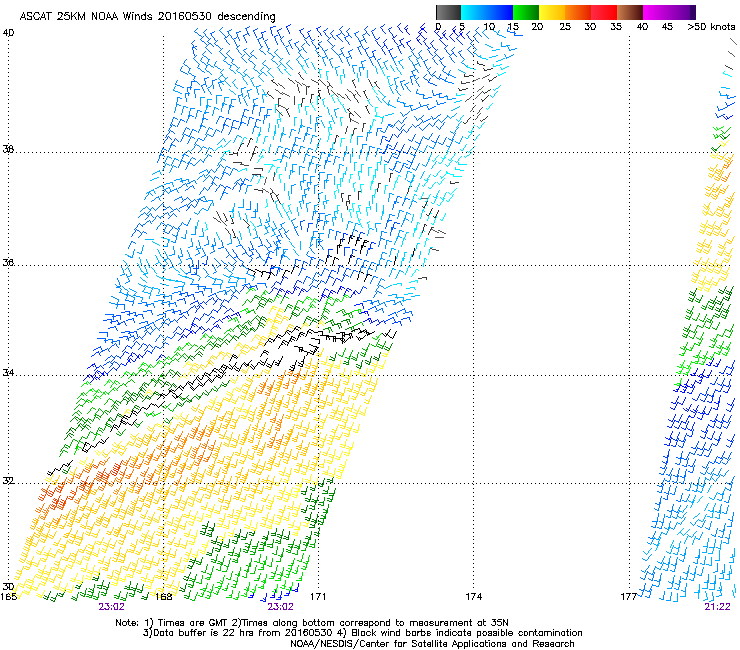This screenshot has height=650, width=740.
Task: Click the NOAA/NESDIS credit line
Action: coord(432,644)
